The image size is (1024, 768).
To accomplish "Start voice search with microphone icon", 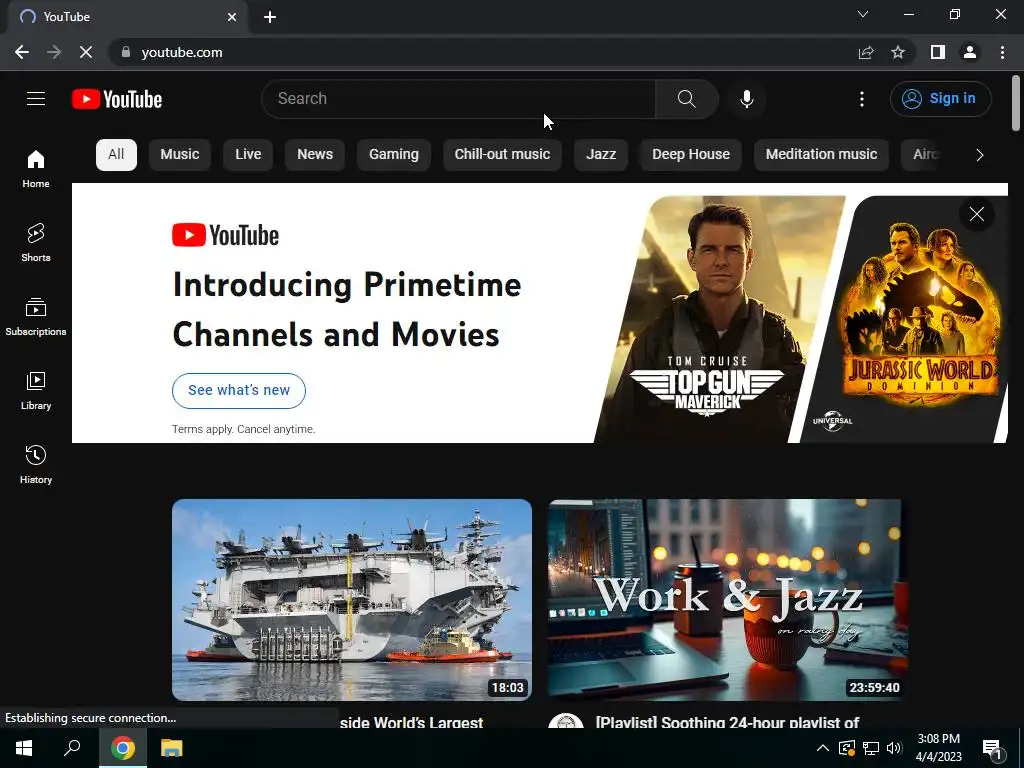I will click(746, 99).
